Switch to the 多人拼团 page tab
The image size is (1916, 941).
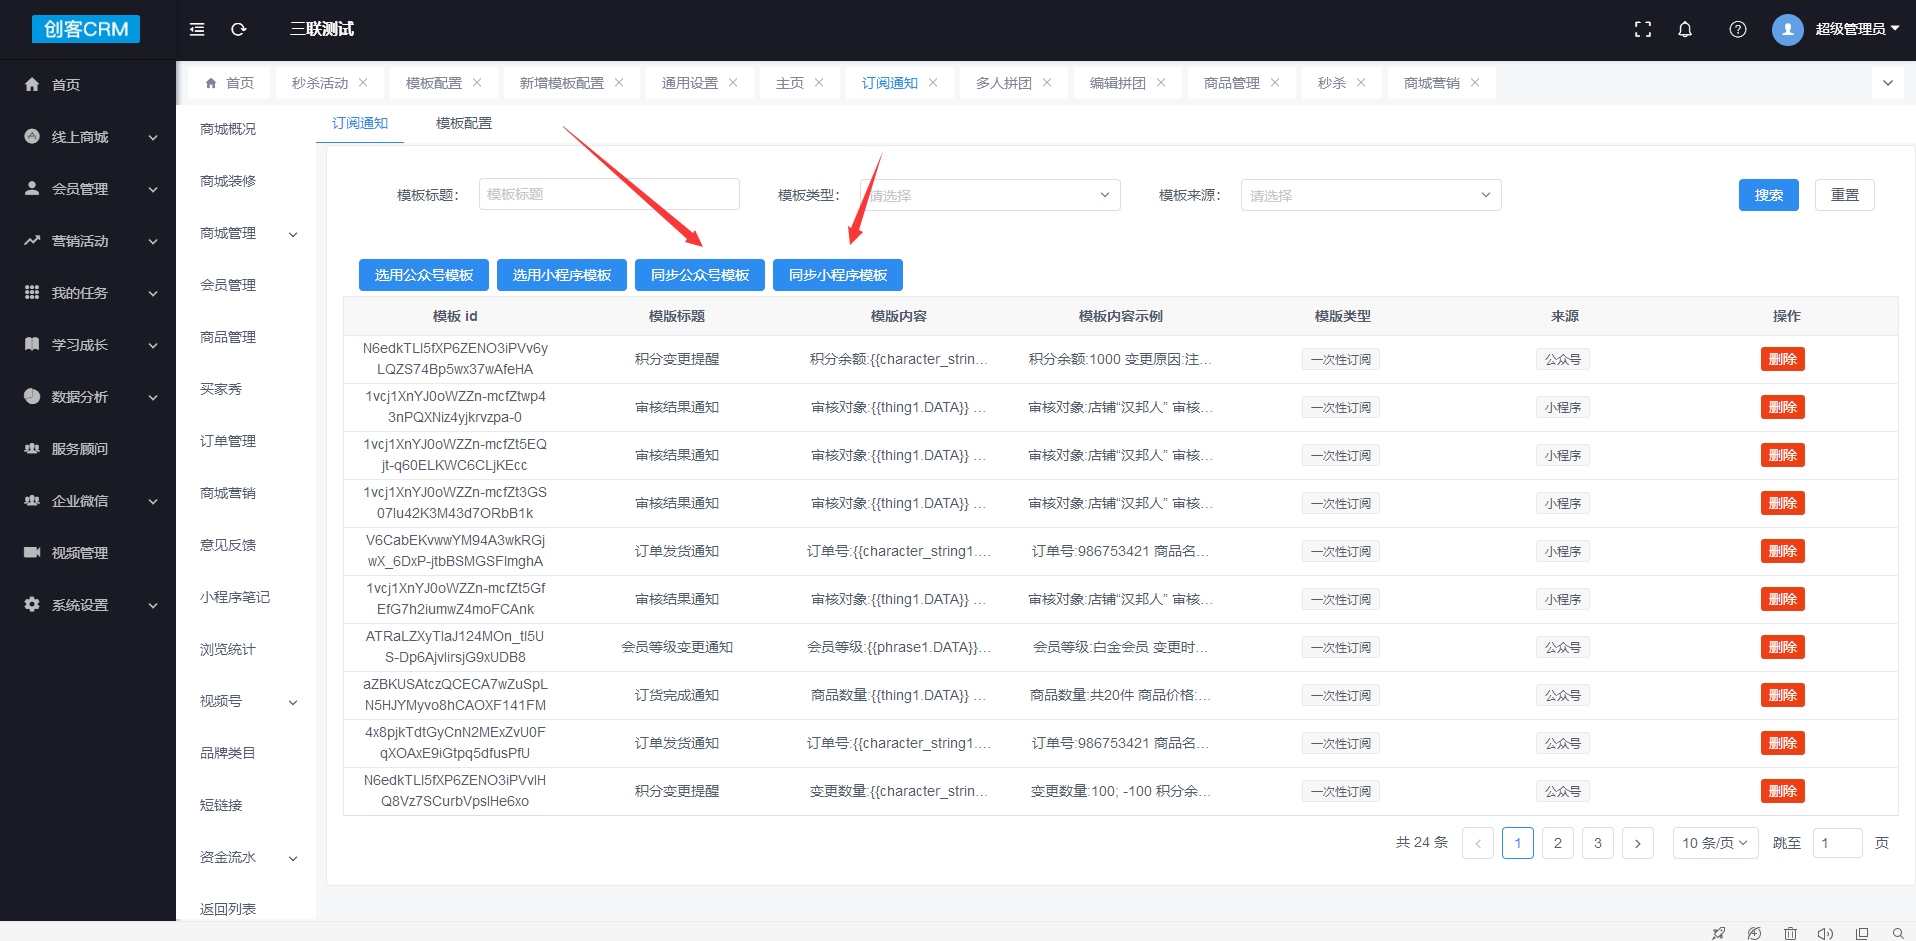pos(1004,83)
